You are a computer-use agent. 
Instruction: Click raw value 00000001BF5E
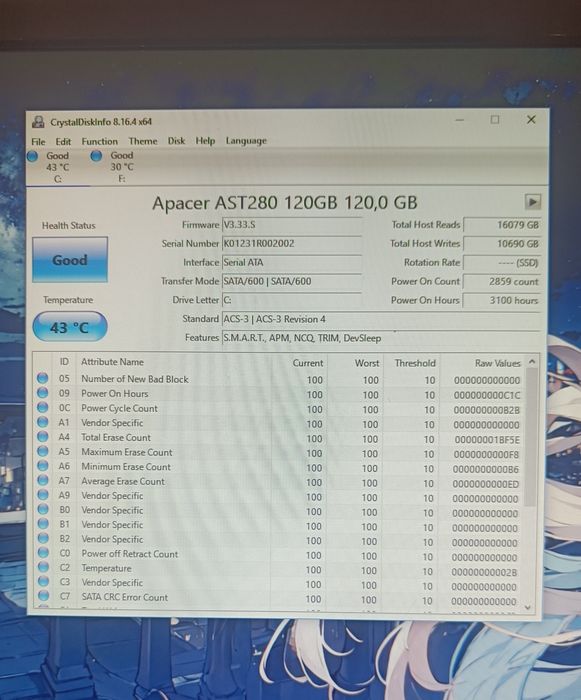pyautogui.click(x=487, y=440)
